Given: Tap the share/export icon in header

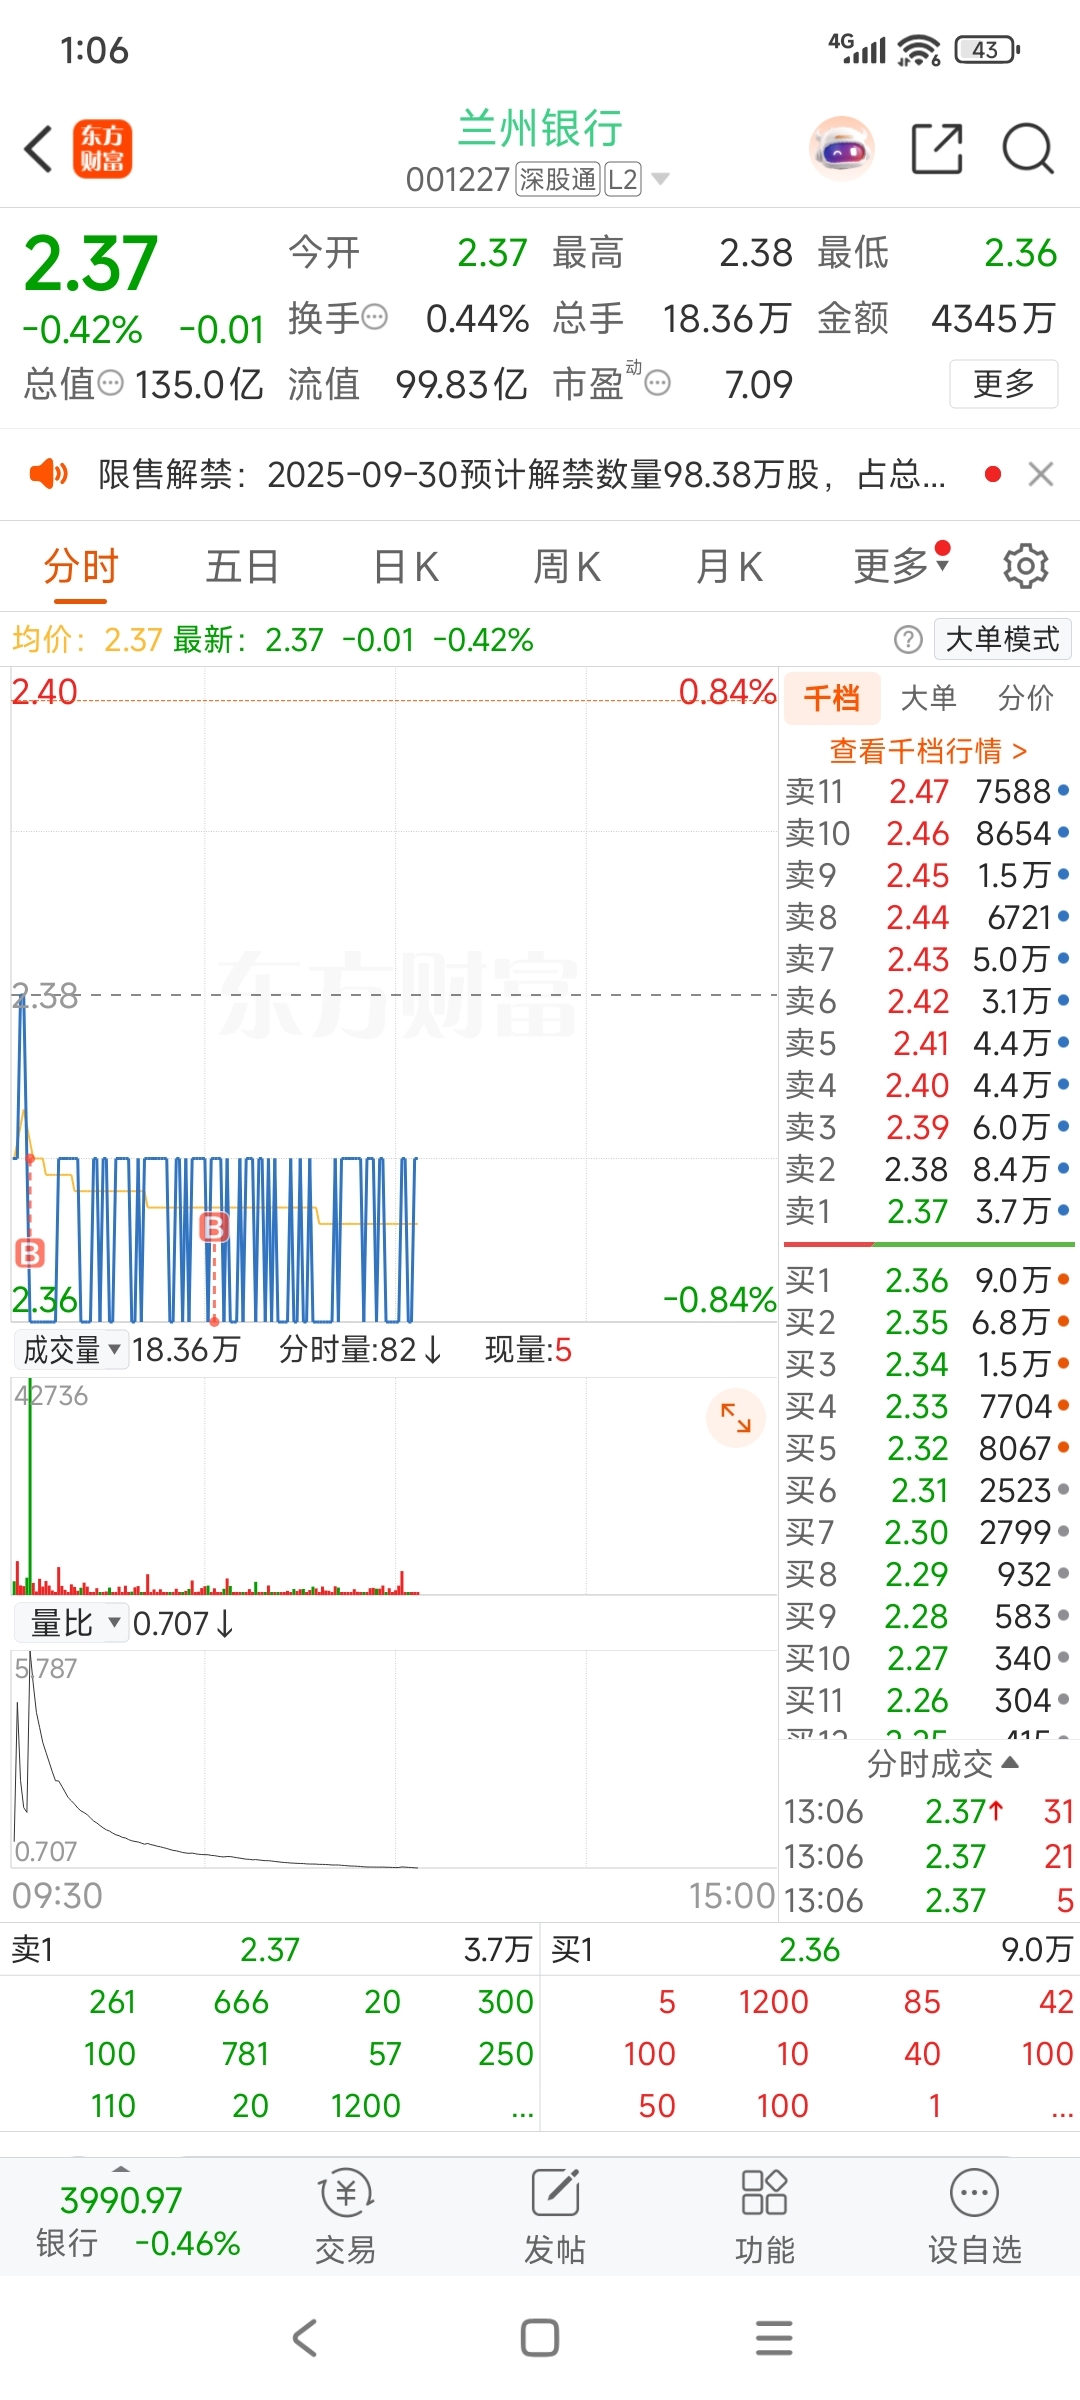Looking at the screenshot, I should [x=937, y=149].
